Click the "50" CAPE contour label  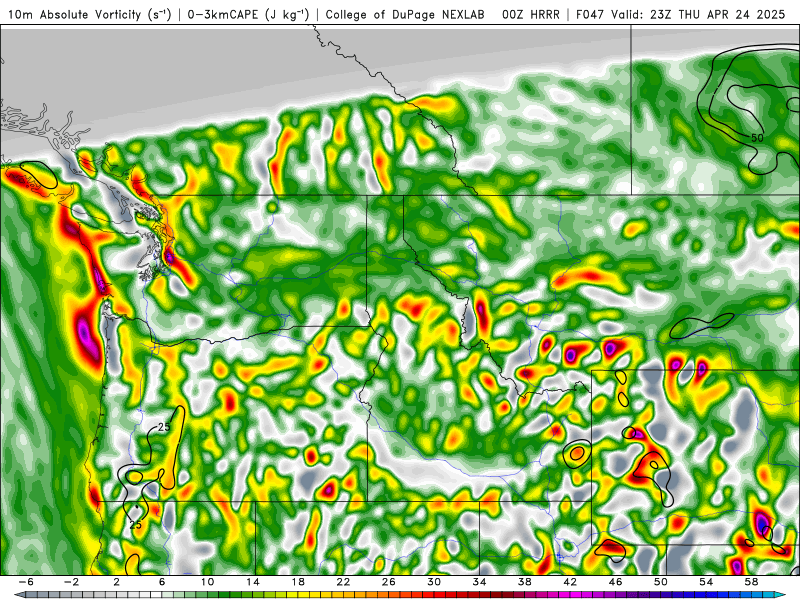tap(757, 138)
